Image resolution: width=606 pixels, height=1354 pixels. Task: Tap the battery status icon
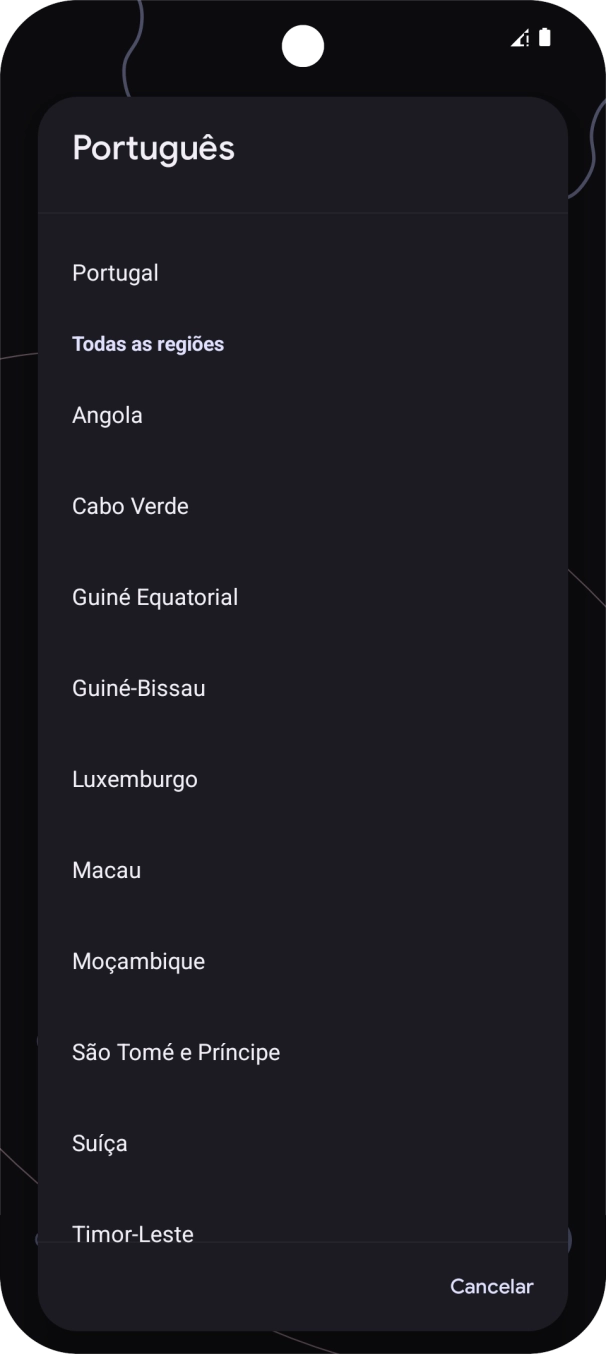pyautogui.click(x=545, y=38)
